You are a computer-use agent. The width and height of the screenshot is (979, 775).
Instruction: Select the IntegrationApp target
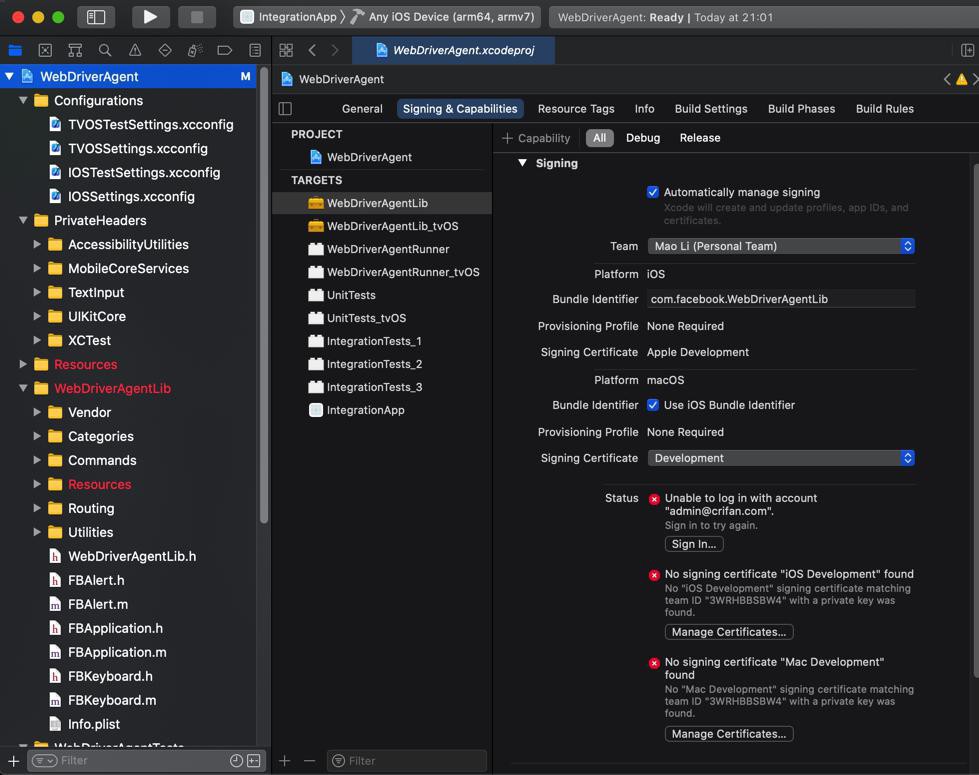click(382, 410)
